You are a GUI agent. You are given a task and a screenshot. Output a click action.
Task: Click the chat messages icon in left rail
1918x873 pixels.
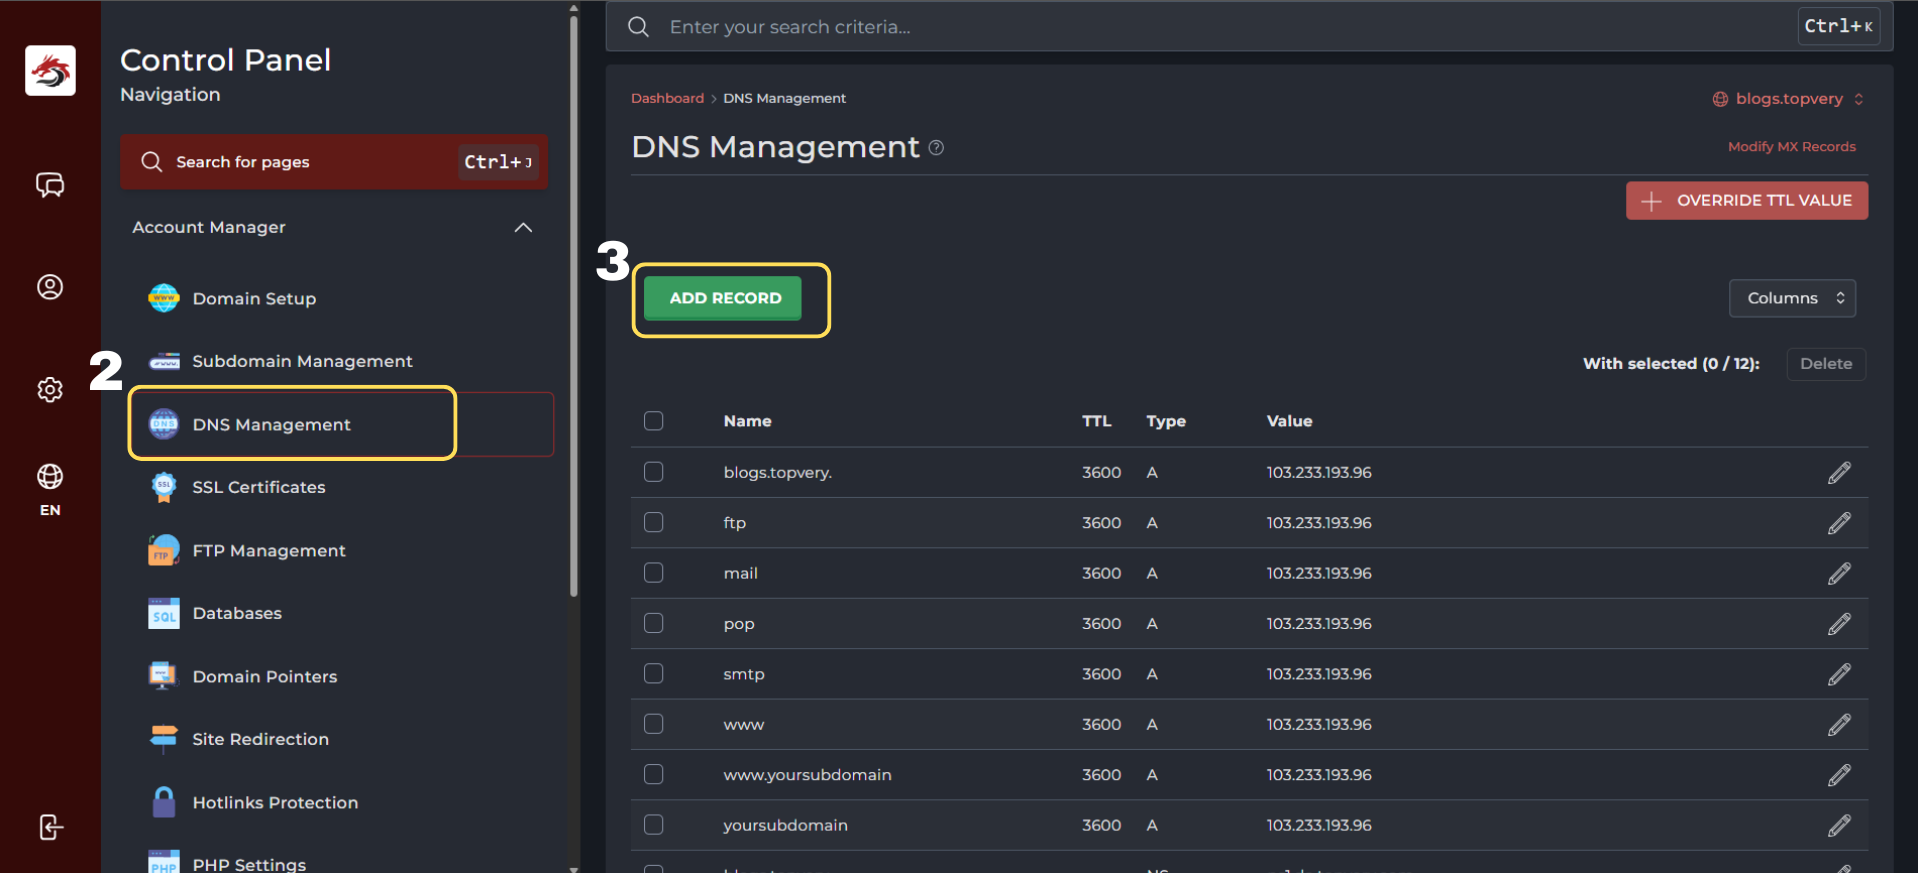pyautogui.click(x=50, y=185)
